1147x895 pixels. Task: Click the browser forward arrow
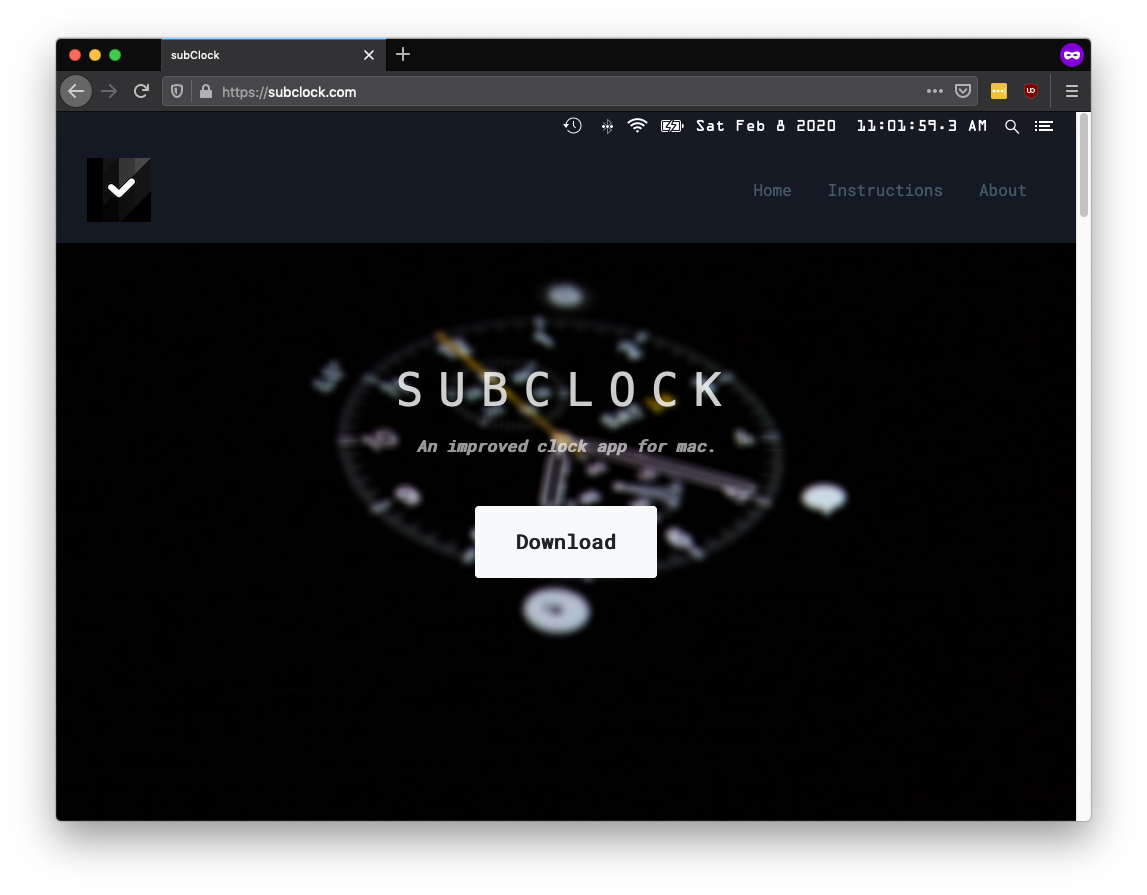(x=109, y=91)
